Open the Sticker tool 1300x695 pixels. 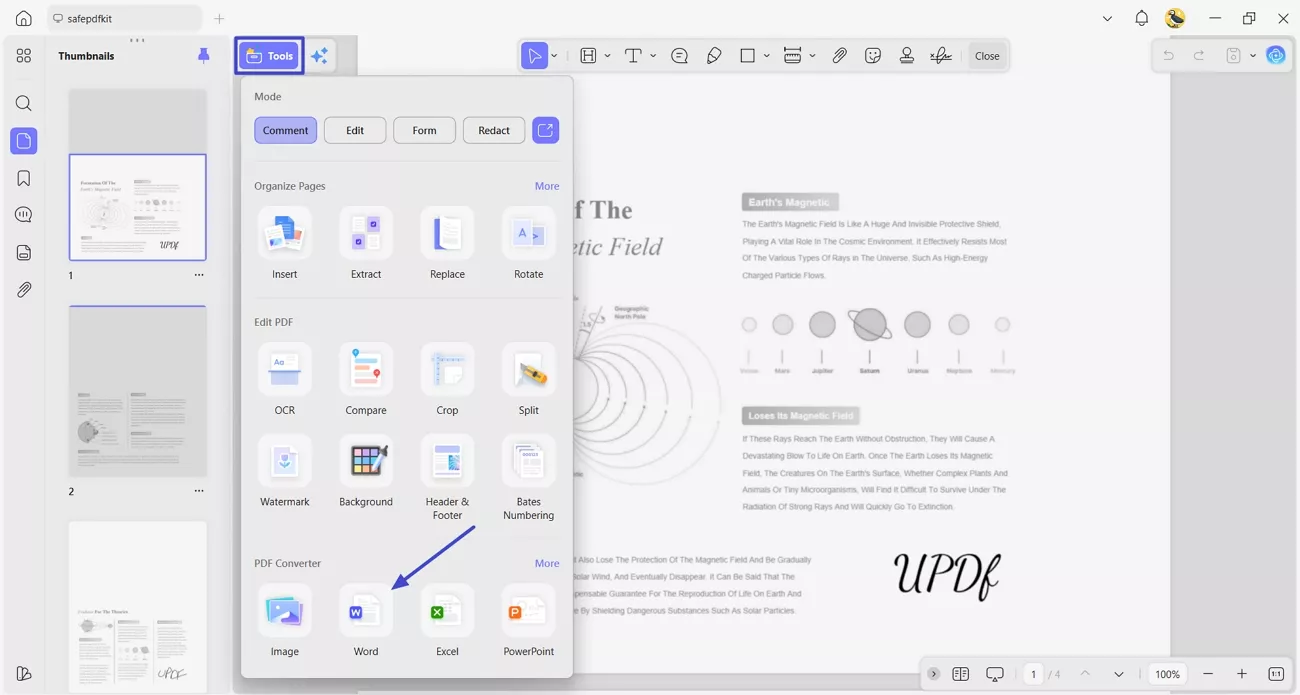(872, 55)
